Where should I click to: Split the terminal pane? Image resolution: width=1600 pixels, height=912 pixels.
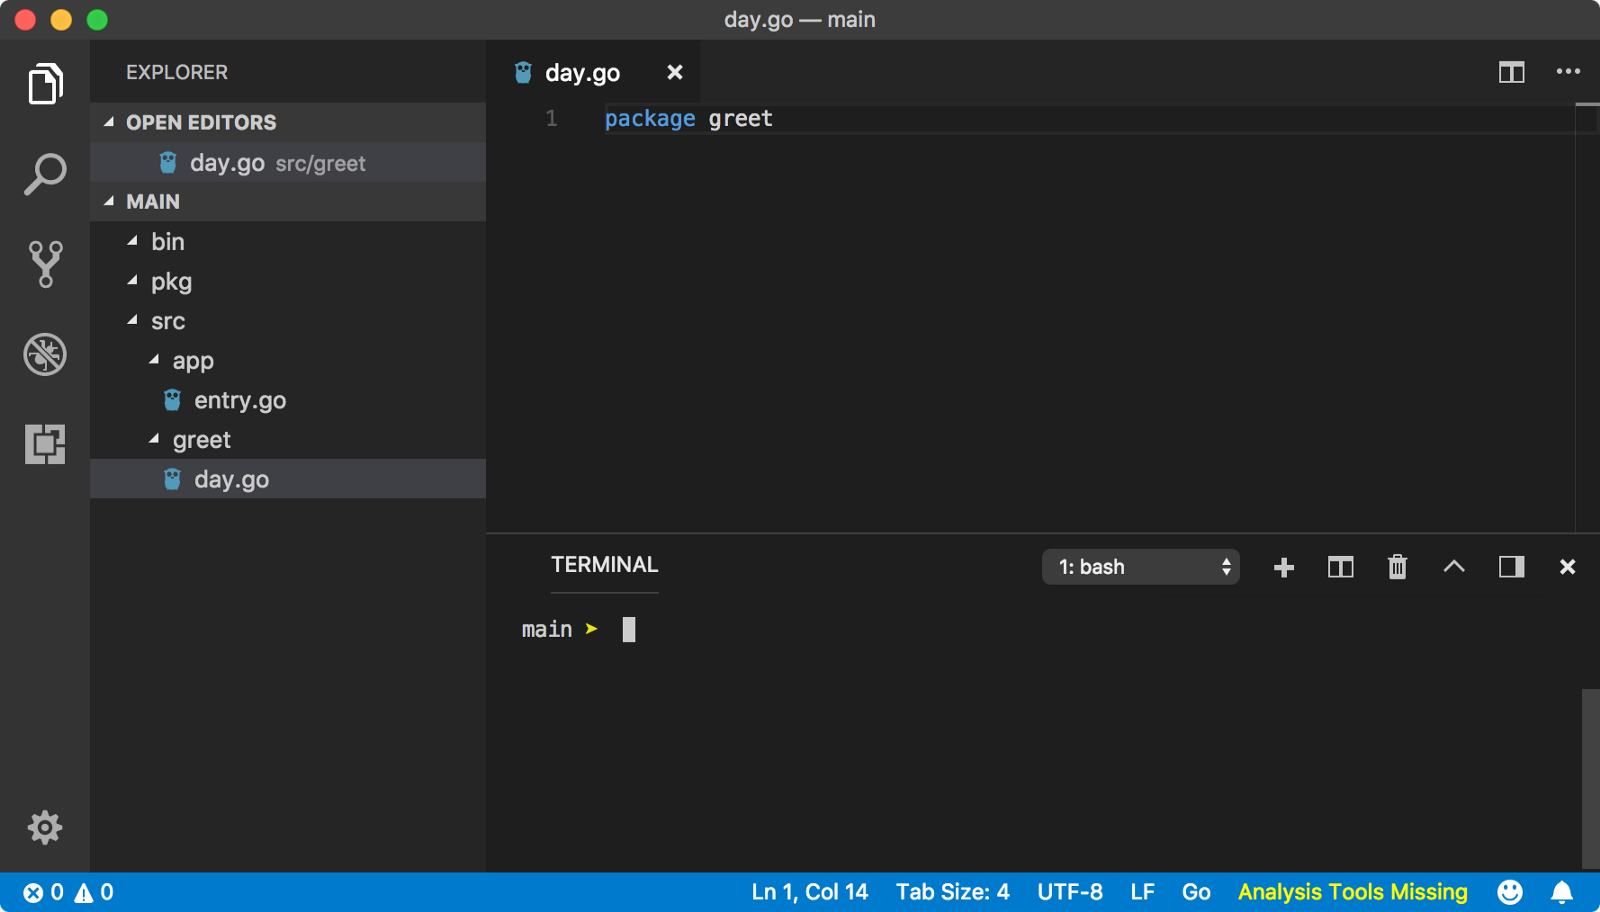pos(1340,567)
